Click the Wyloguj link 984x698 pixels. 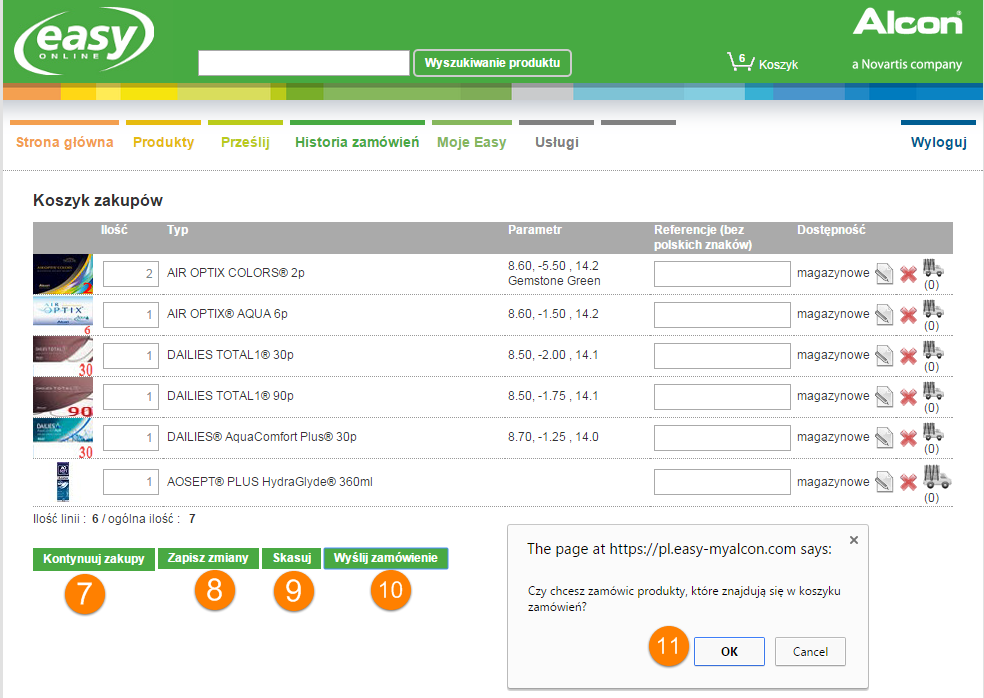tap(938, 142)
